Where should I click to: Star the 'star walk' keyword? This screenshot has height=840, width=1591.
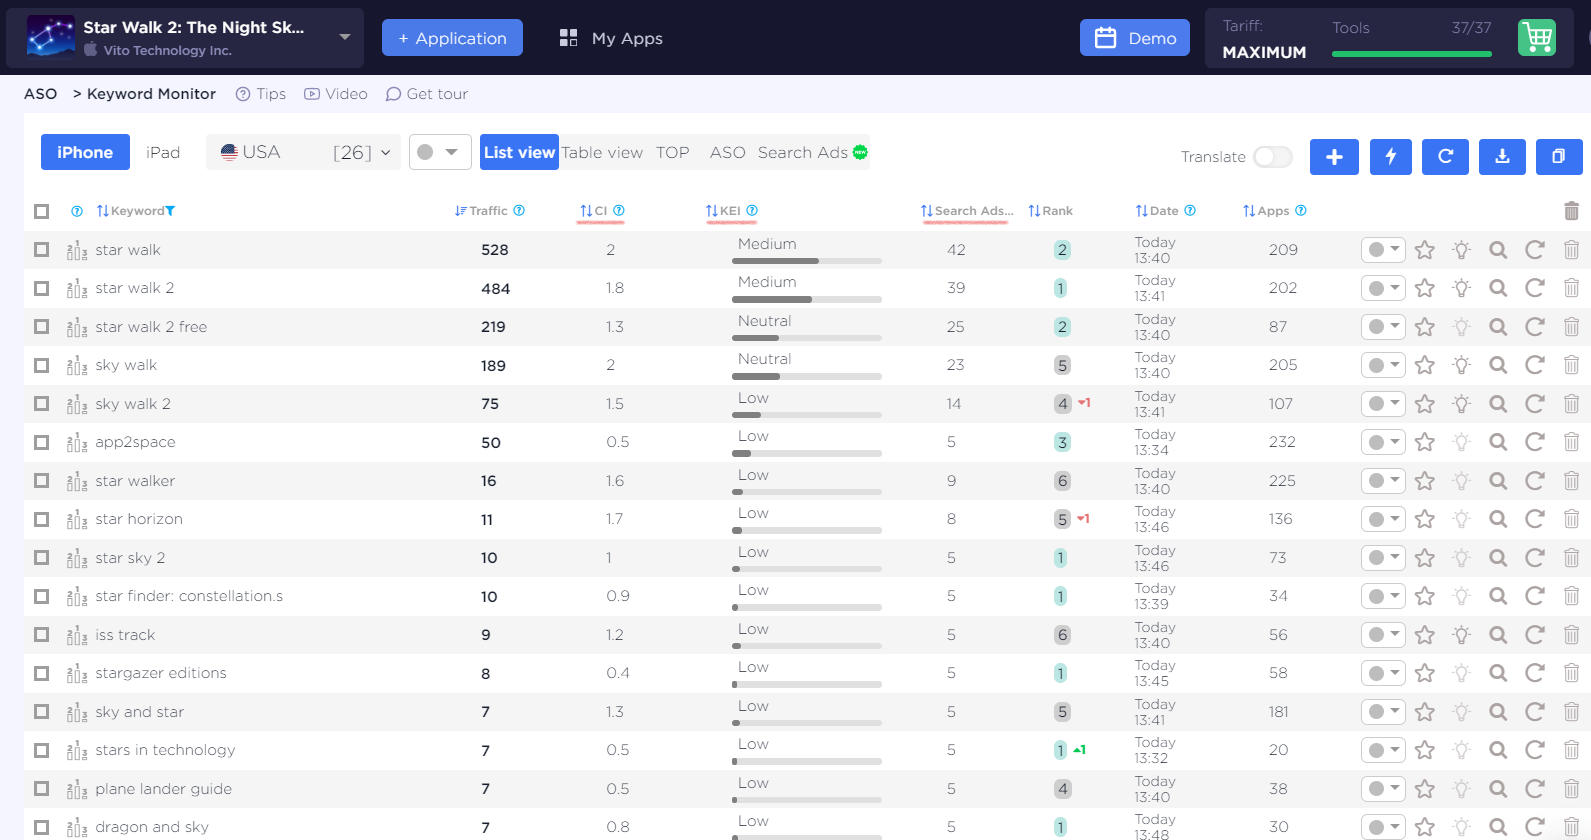[1425, 250]
